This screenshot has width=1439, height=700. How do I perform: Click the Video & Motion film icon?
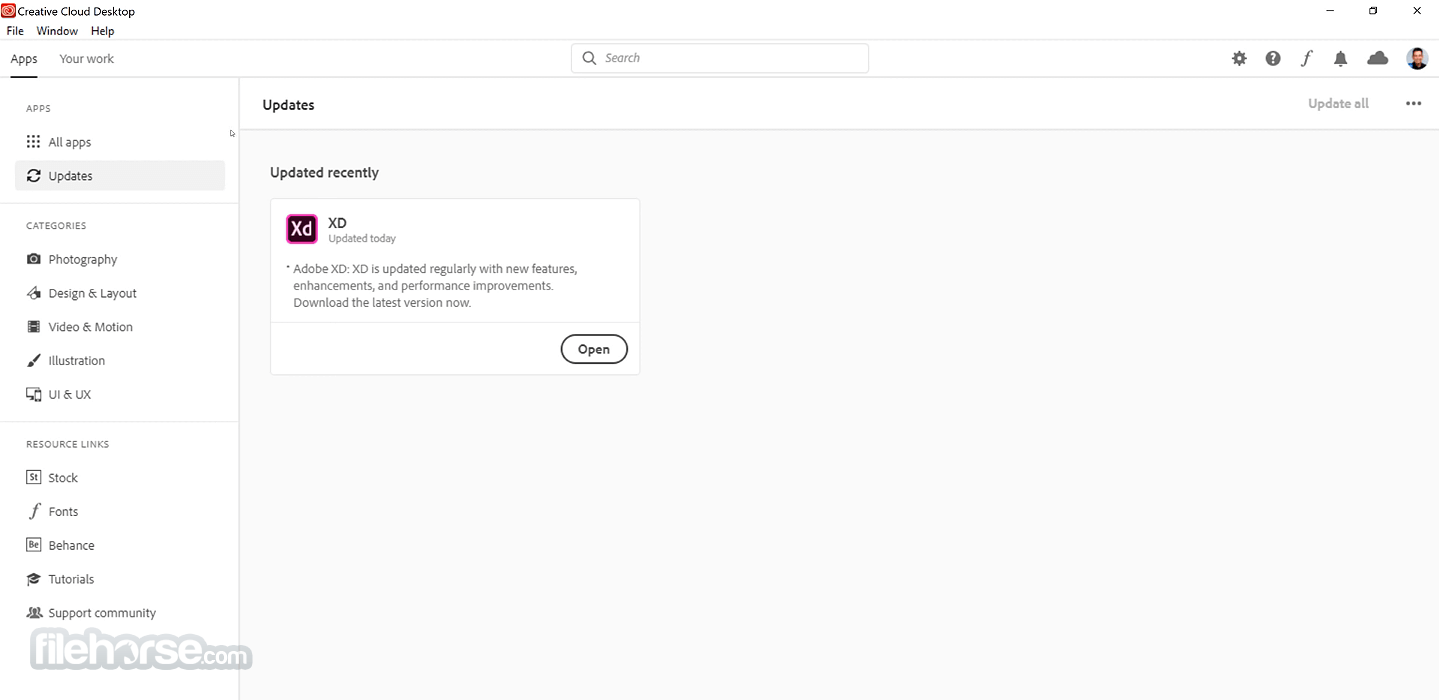33,327
